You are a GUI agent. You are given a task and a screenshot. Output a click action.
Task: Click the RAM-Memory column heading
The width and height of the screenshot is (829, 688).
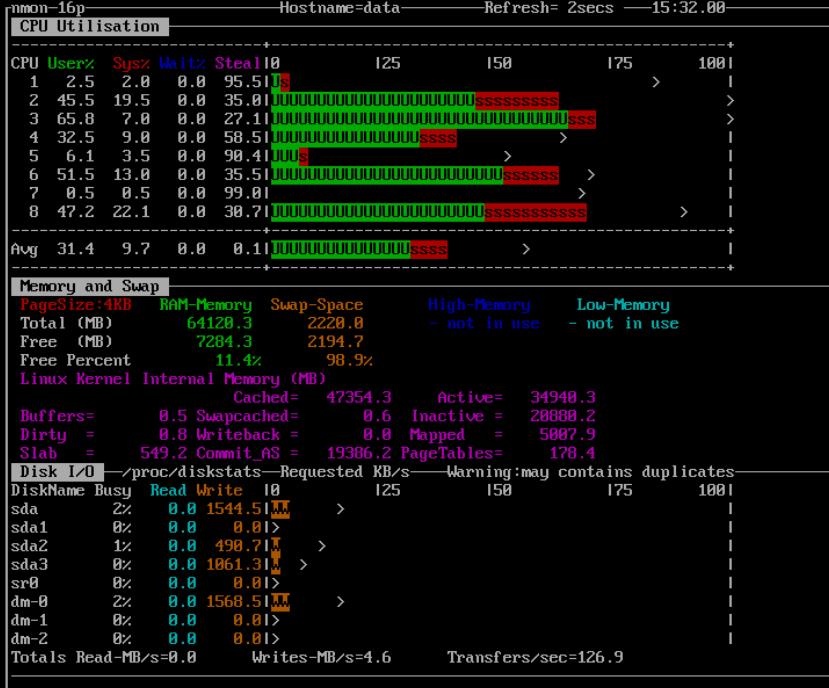coord(206,305)
